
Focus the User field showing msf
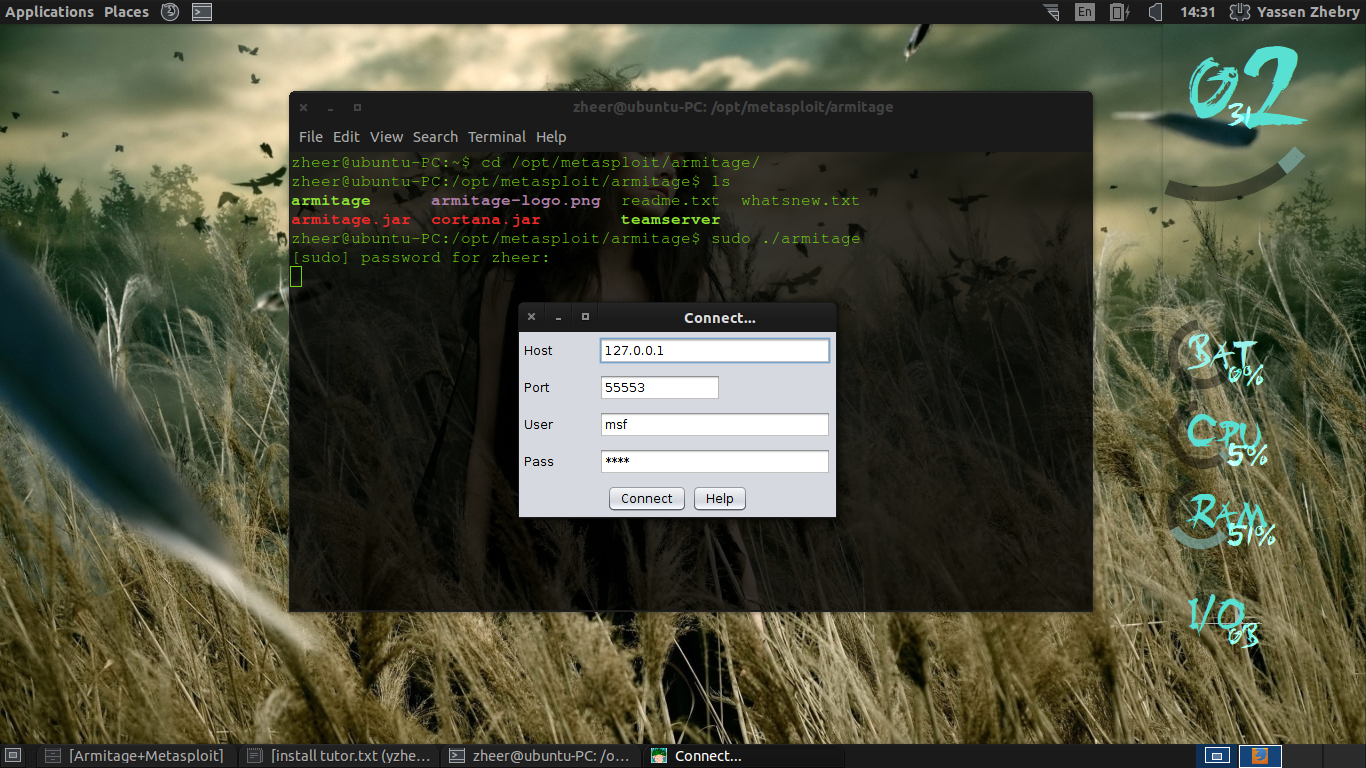(715, 425)
